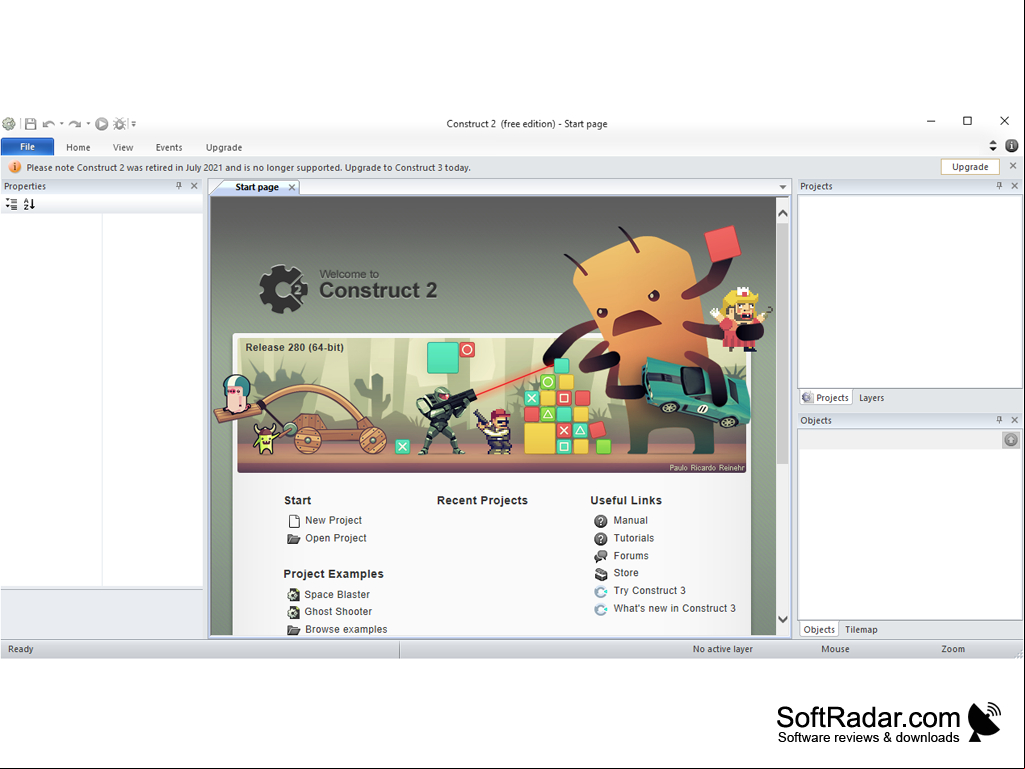This screenshot has width=1025, height=769.
Task: Click the start page vertical scrollbar thumb
Action: click(782, 344)
